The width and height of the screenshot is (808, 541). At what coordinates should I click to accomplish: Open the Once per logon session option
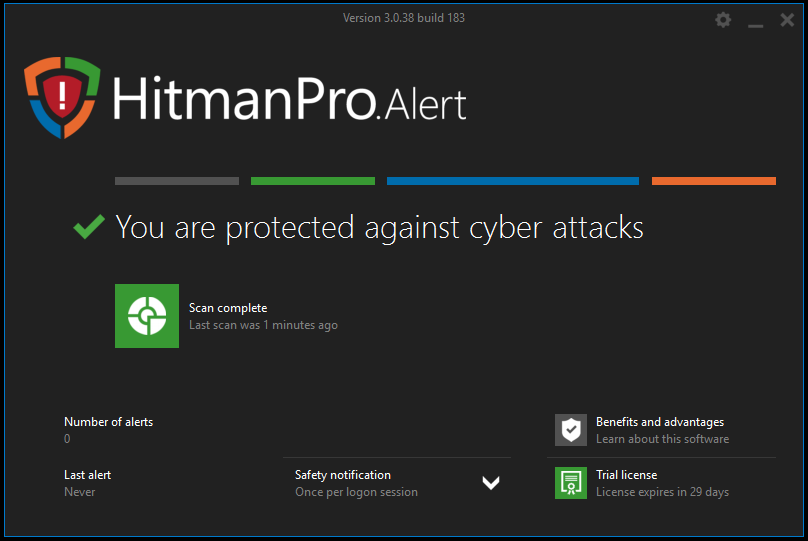(x=356, y=492)
